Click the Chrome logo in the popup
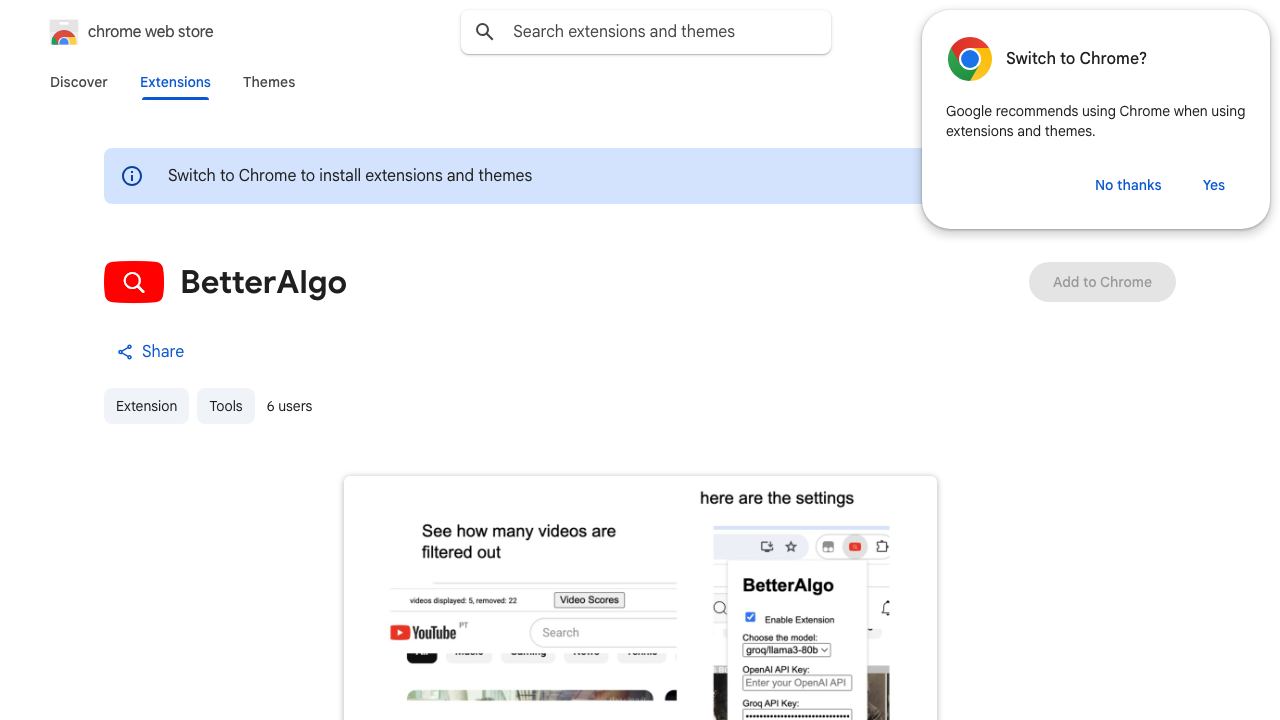The height and width of the screenshot is (720, 1280). 970,59
